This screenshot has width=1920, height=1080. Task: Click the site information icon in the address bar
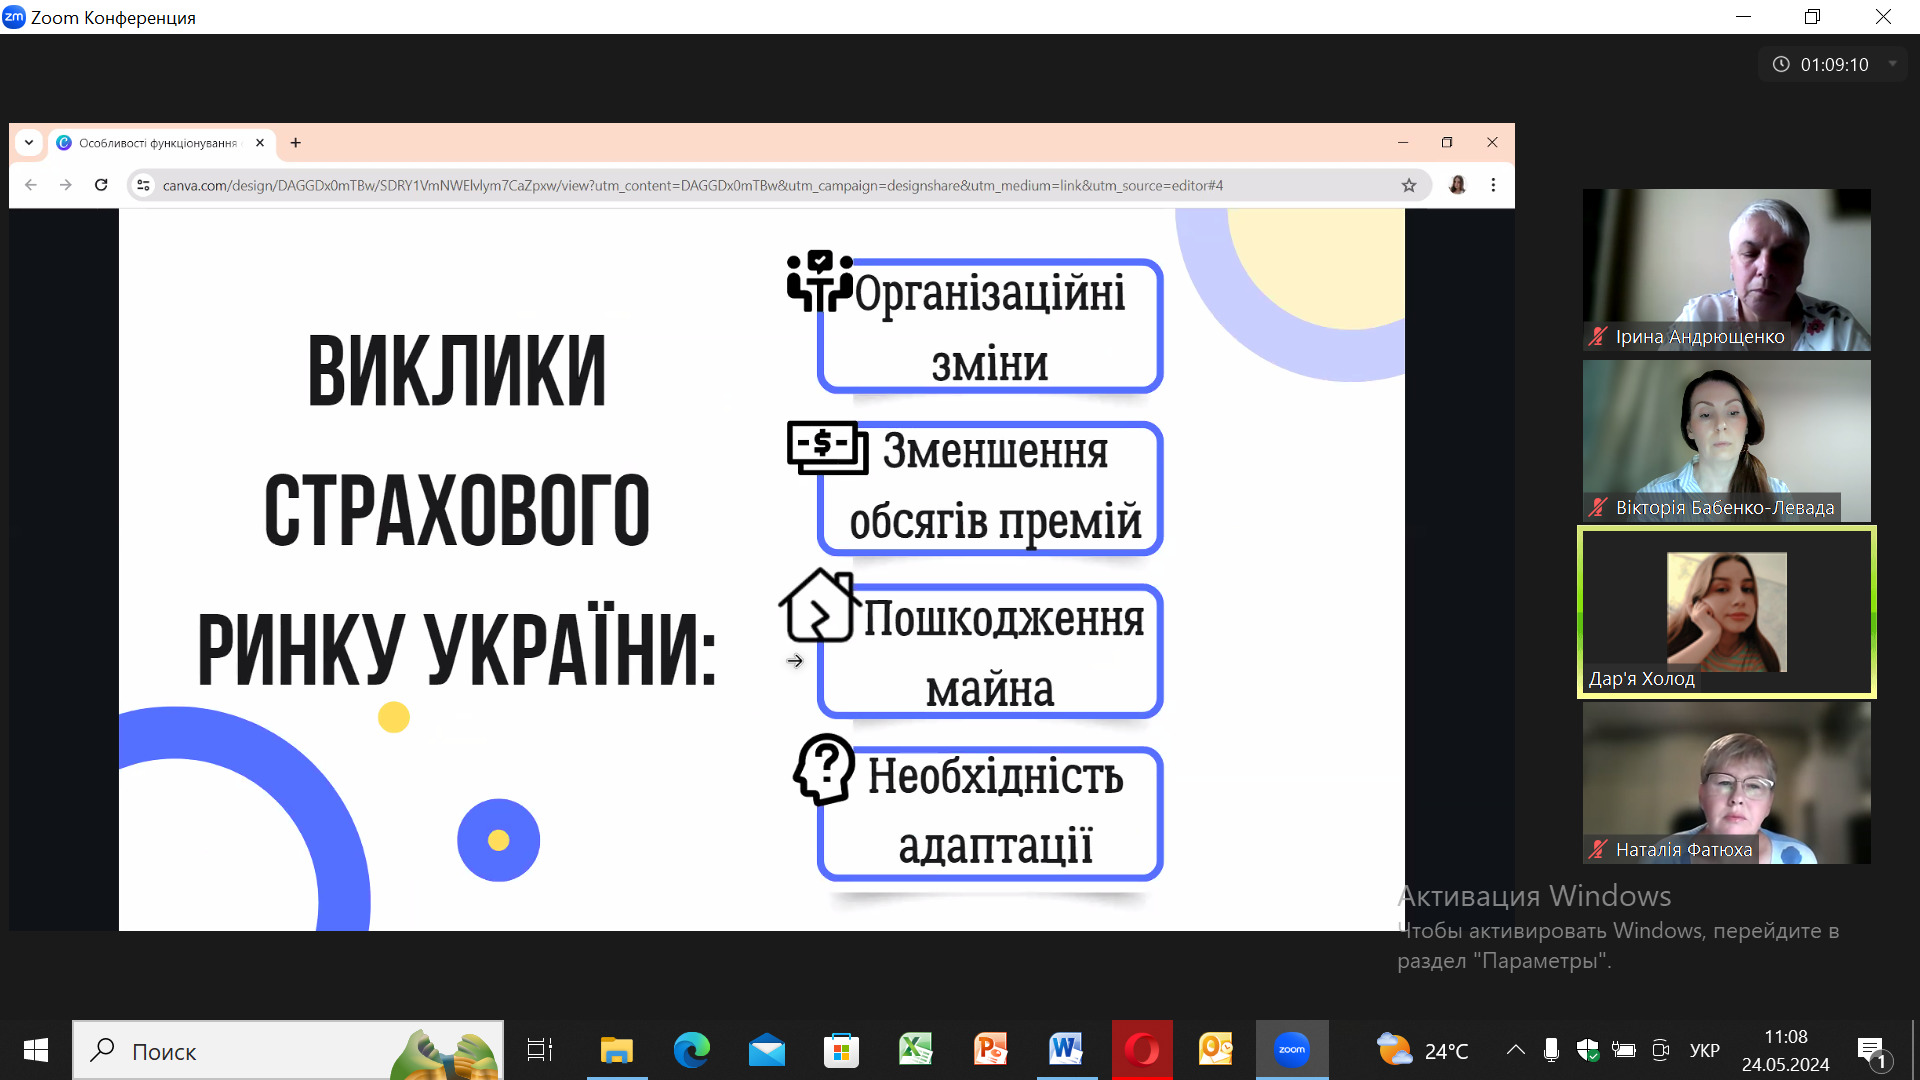coord(143,185)
